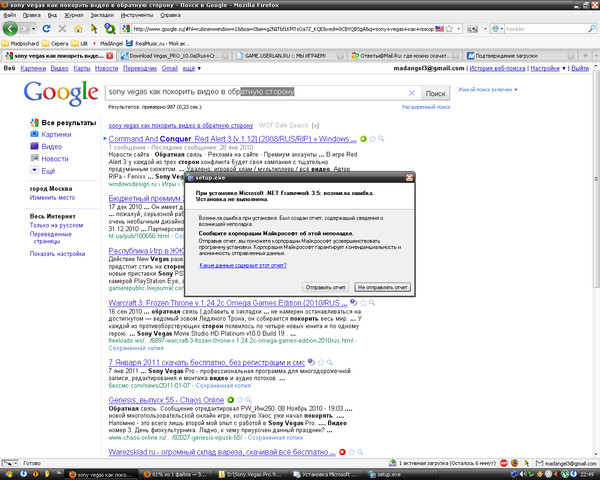Click the Новости icon in left sidebar
Image resolution: width=600 pixels, height=480 pixels.
(x=34, y=159)
